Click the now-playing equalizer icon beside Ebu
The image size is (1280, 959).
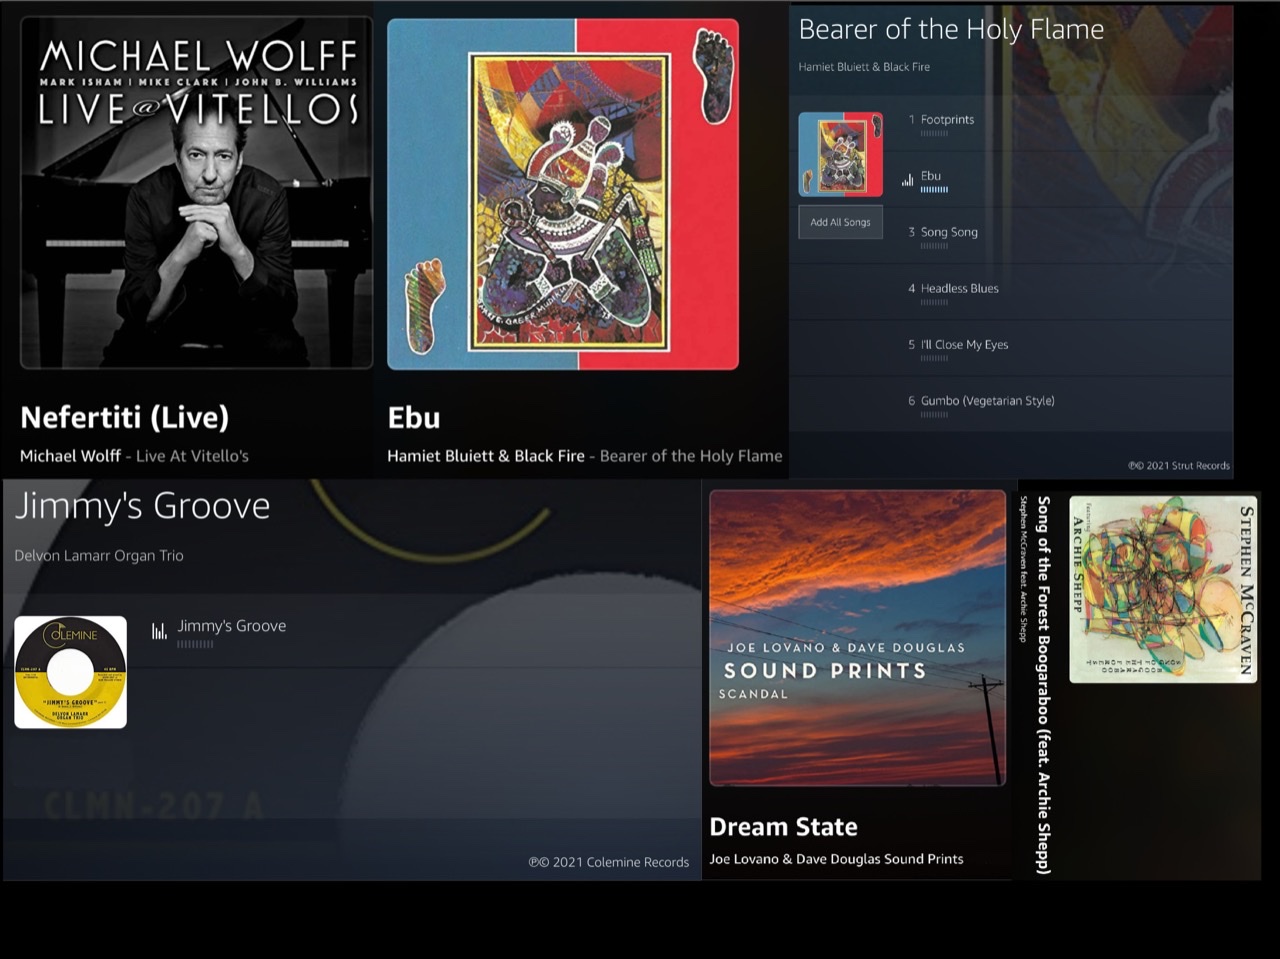click(x=907, y=180)
